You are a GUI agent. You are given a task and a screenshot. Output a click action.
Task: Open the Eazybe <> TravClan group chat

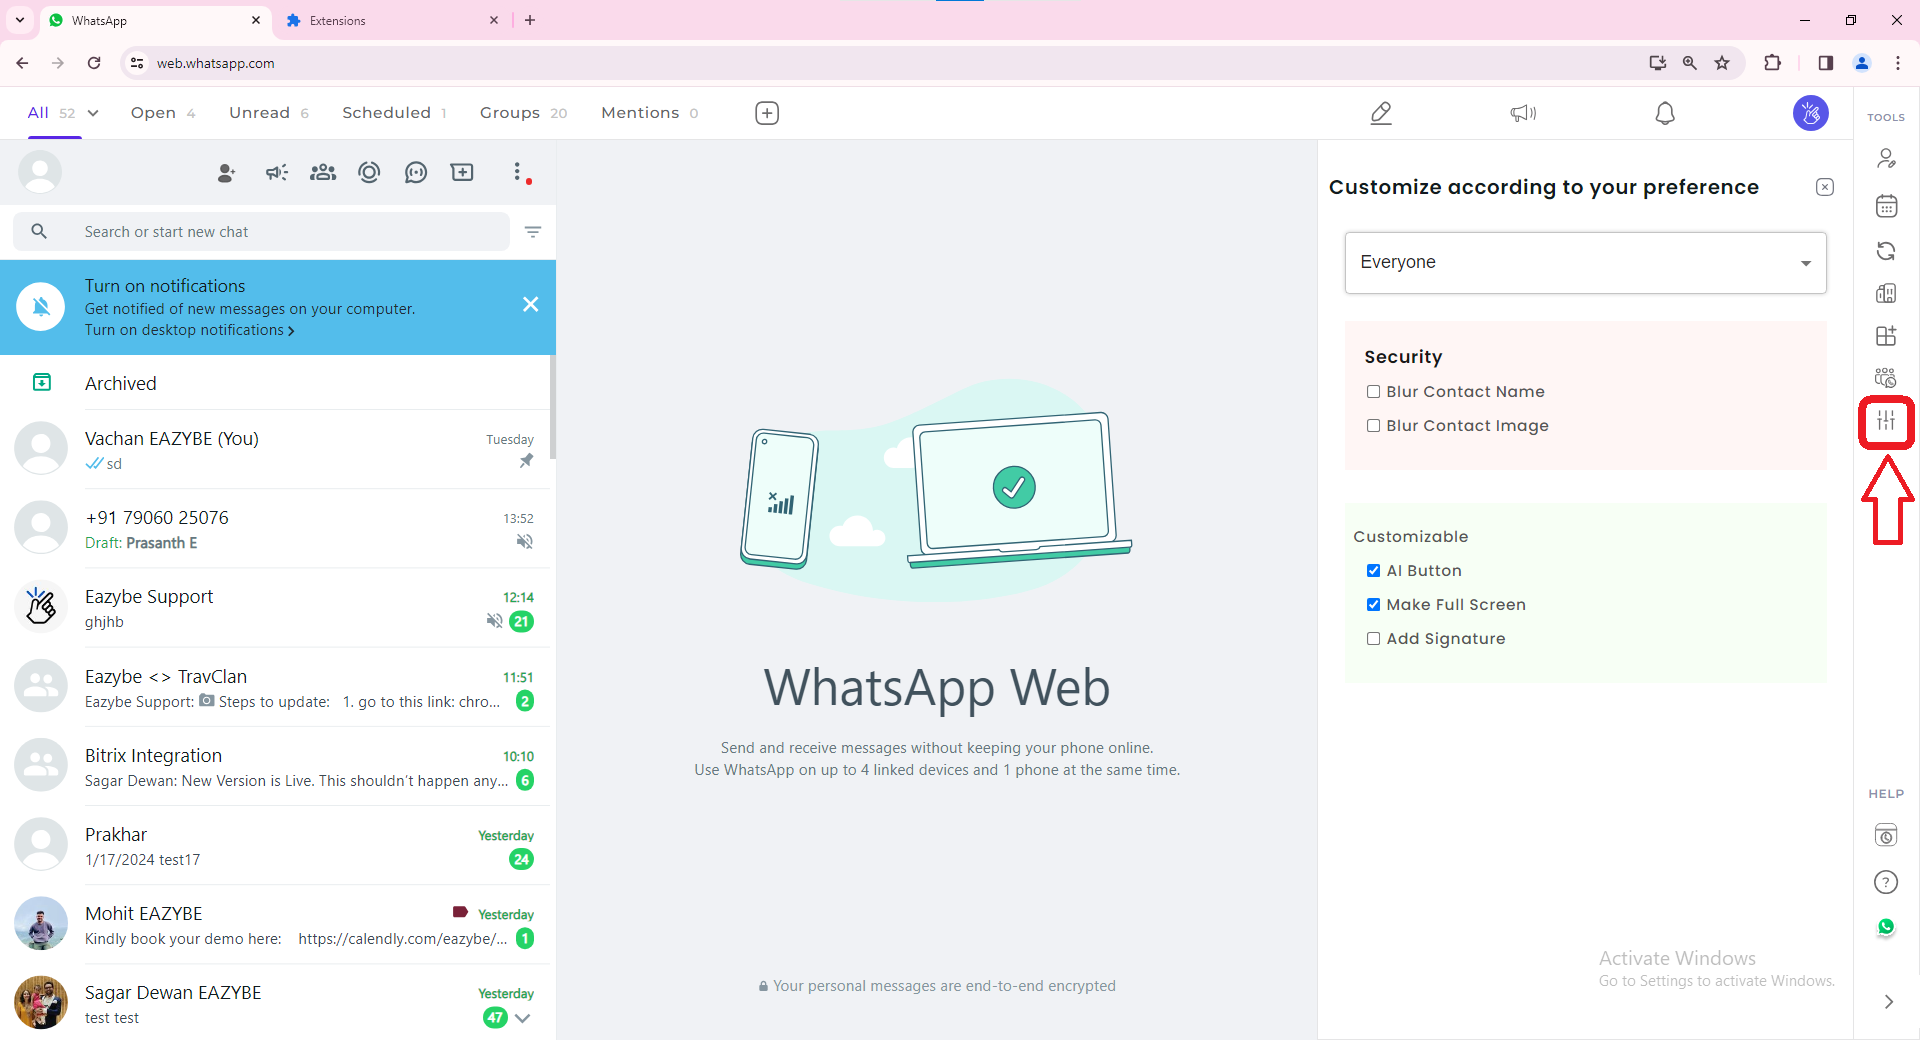pos(275,688)
